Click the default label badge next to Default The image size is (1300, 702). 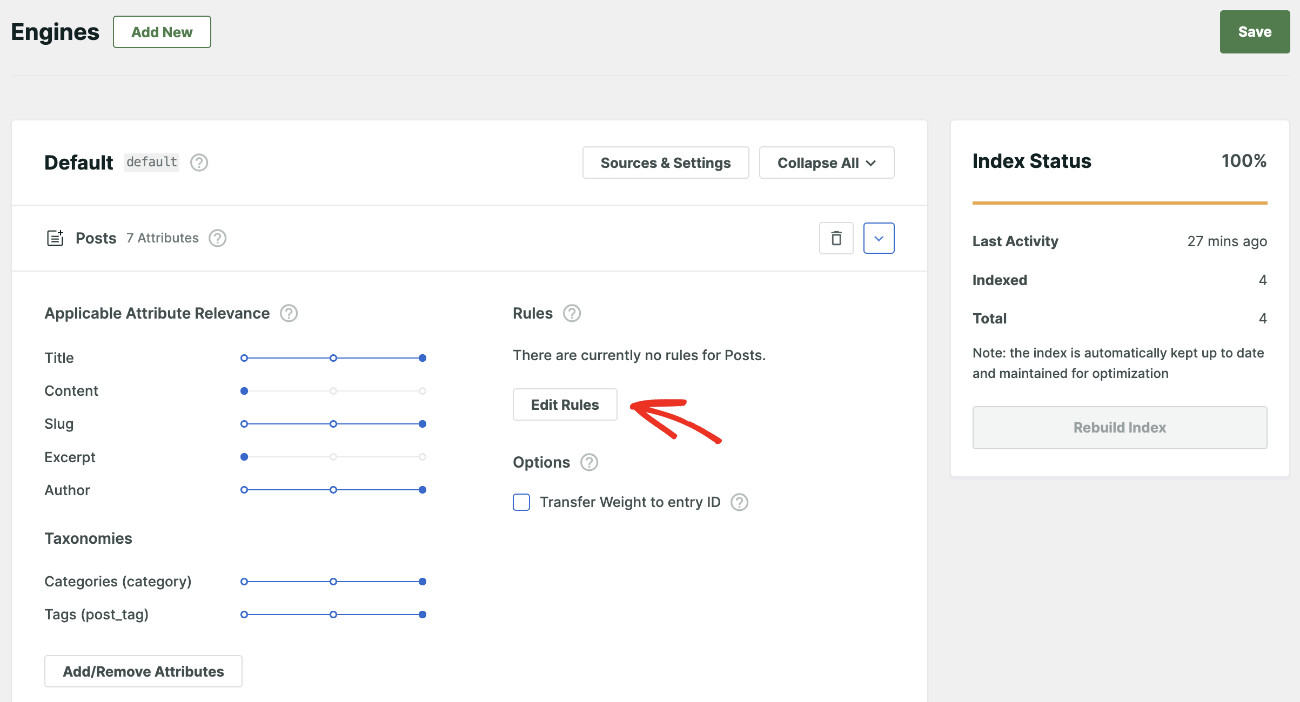[x=151, y=162]
